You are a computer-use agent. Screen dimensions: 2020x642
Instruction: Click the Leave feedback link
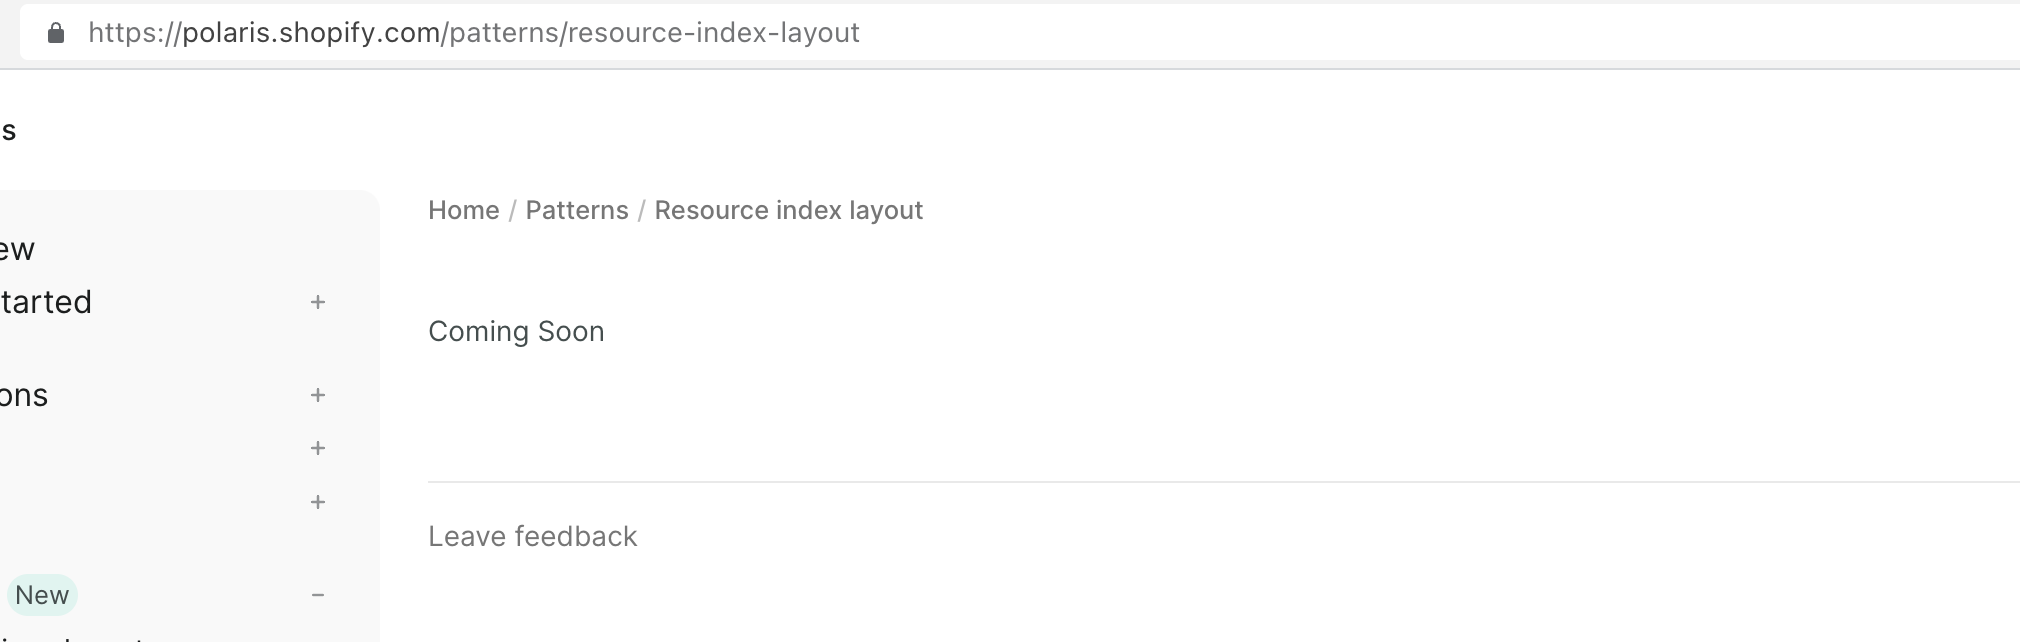532,536
